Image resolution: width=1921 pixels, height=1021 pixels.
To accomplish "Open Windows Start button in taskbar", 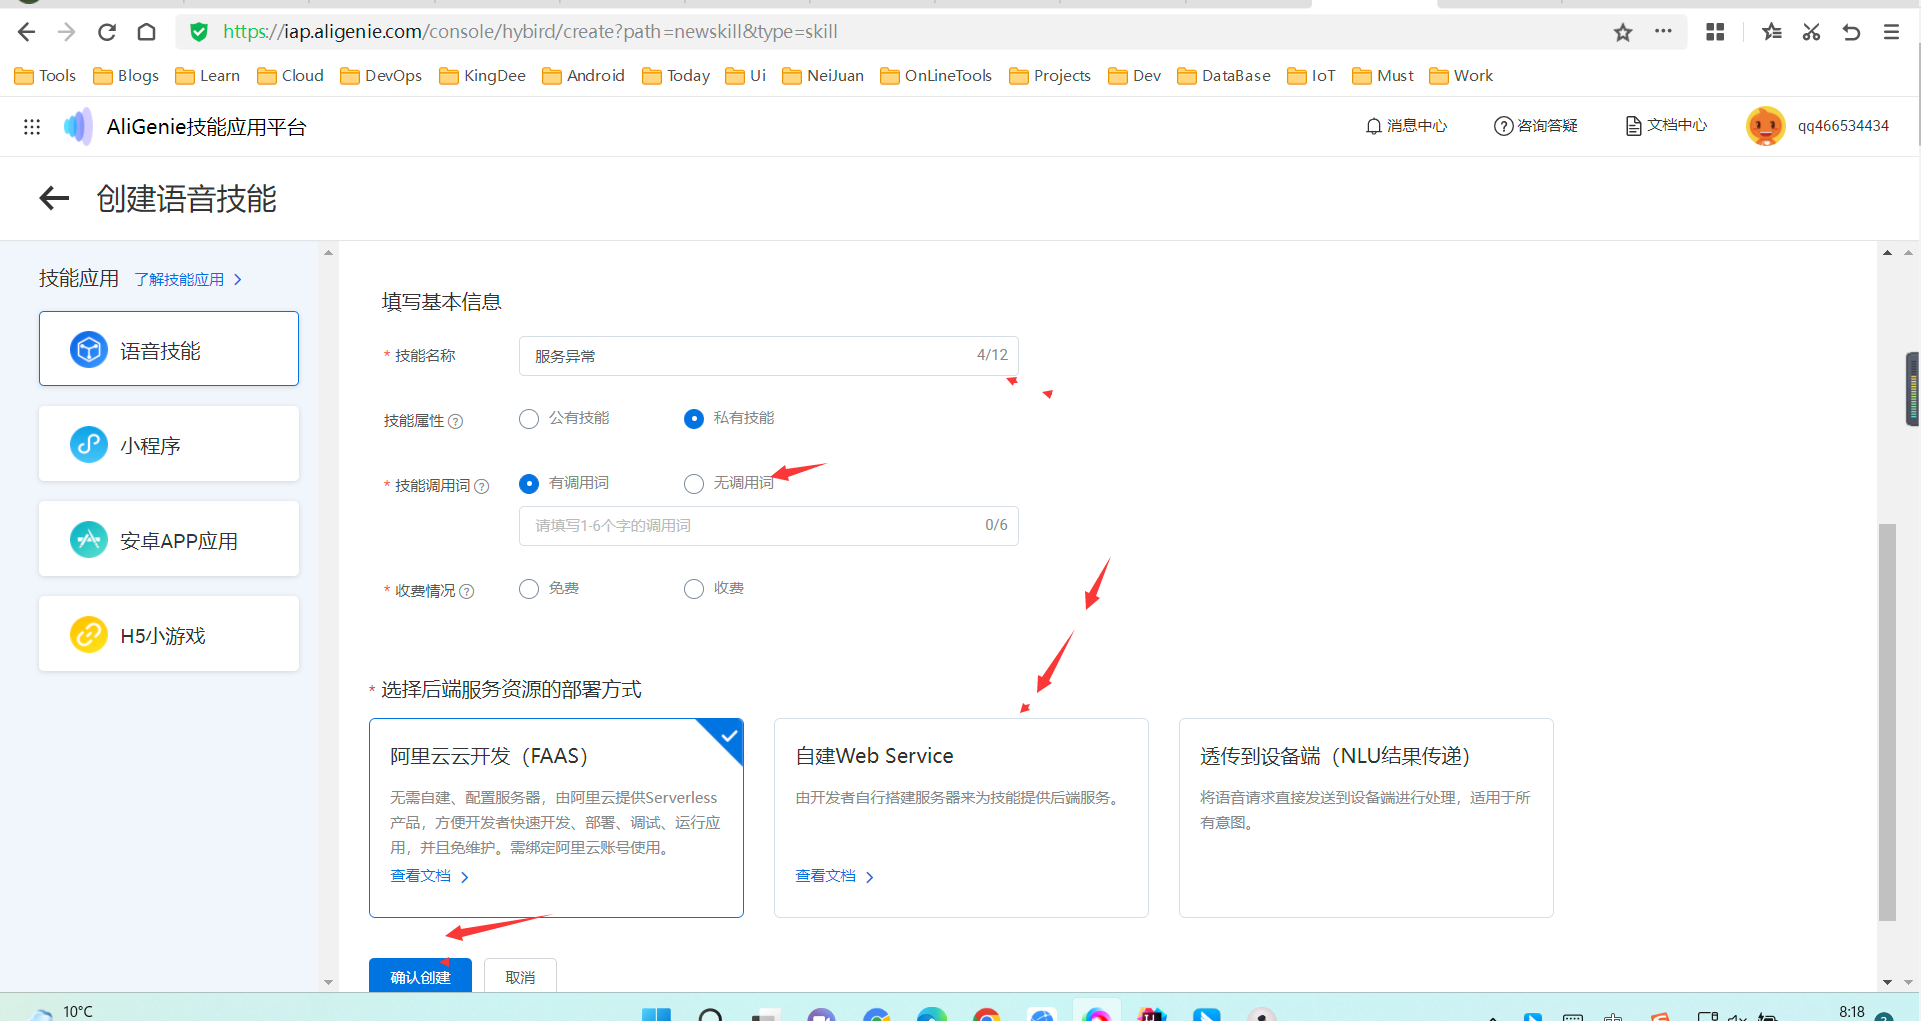I will (656, 1013).
